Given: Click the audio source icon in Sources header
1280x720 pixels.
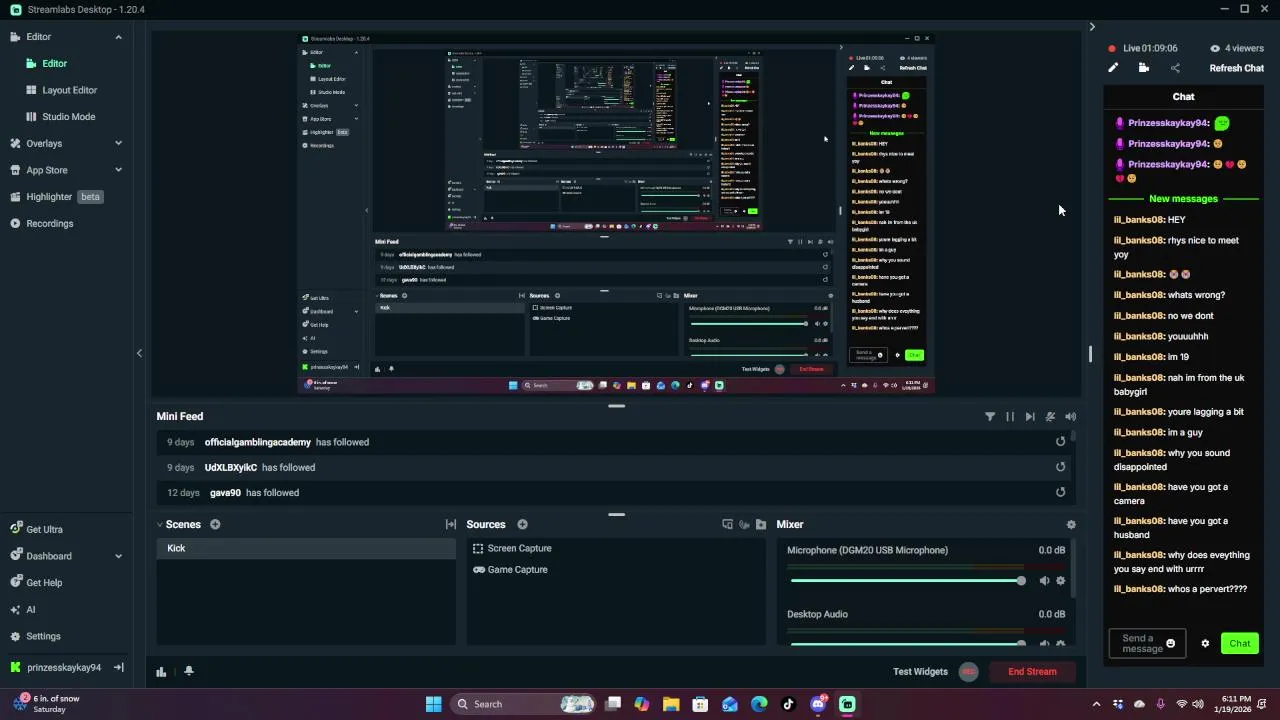Looking at the screenshot, I should pos(744,524).
